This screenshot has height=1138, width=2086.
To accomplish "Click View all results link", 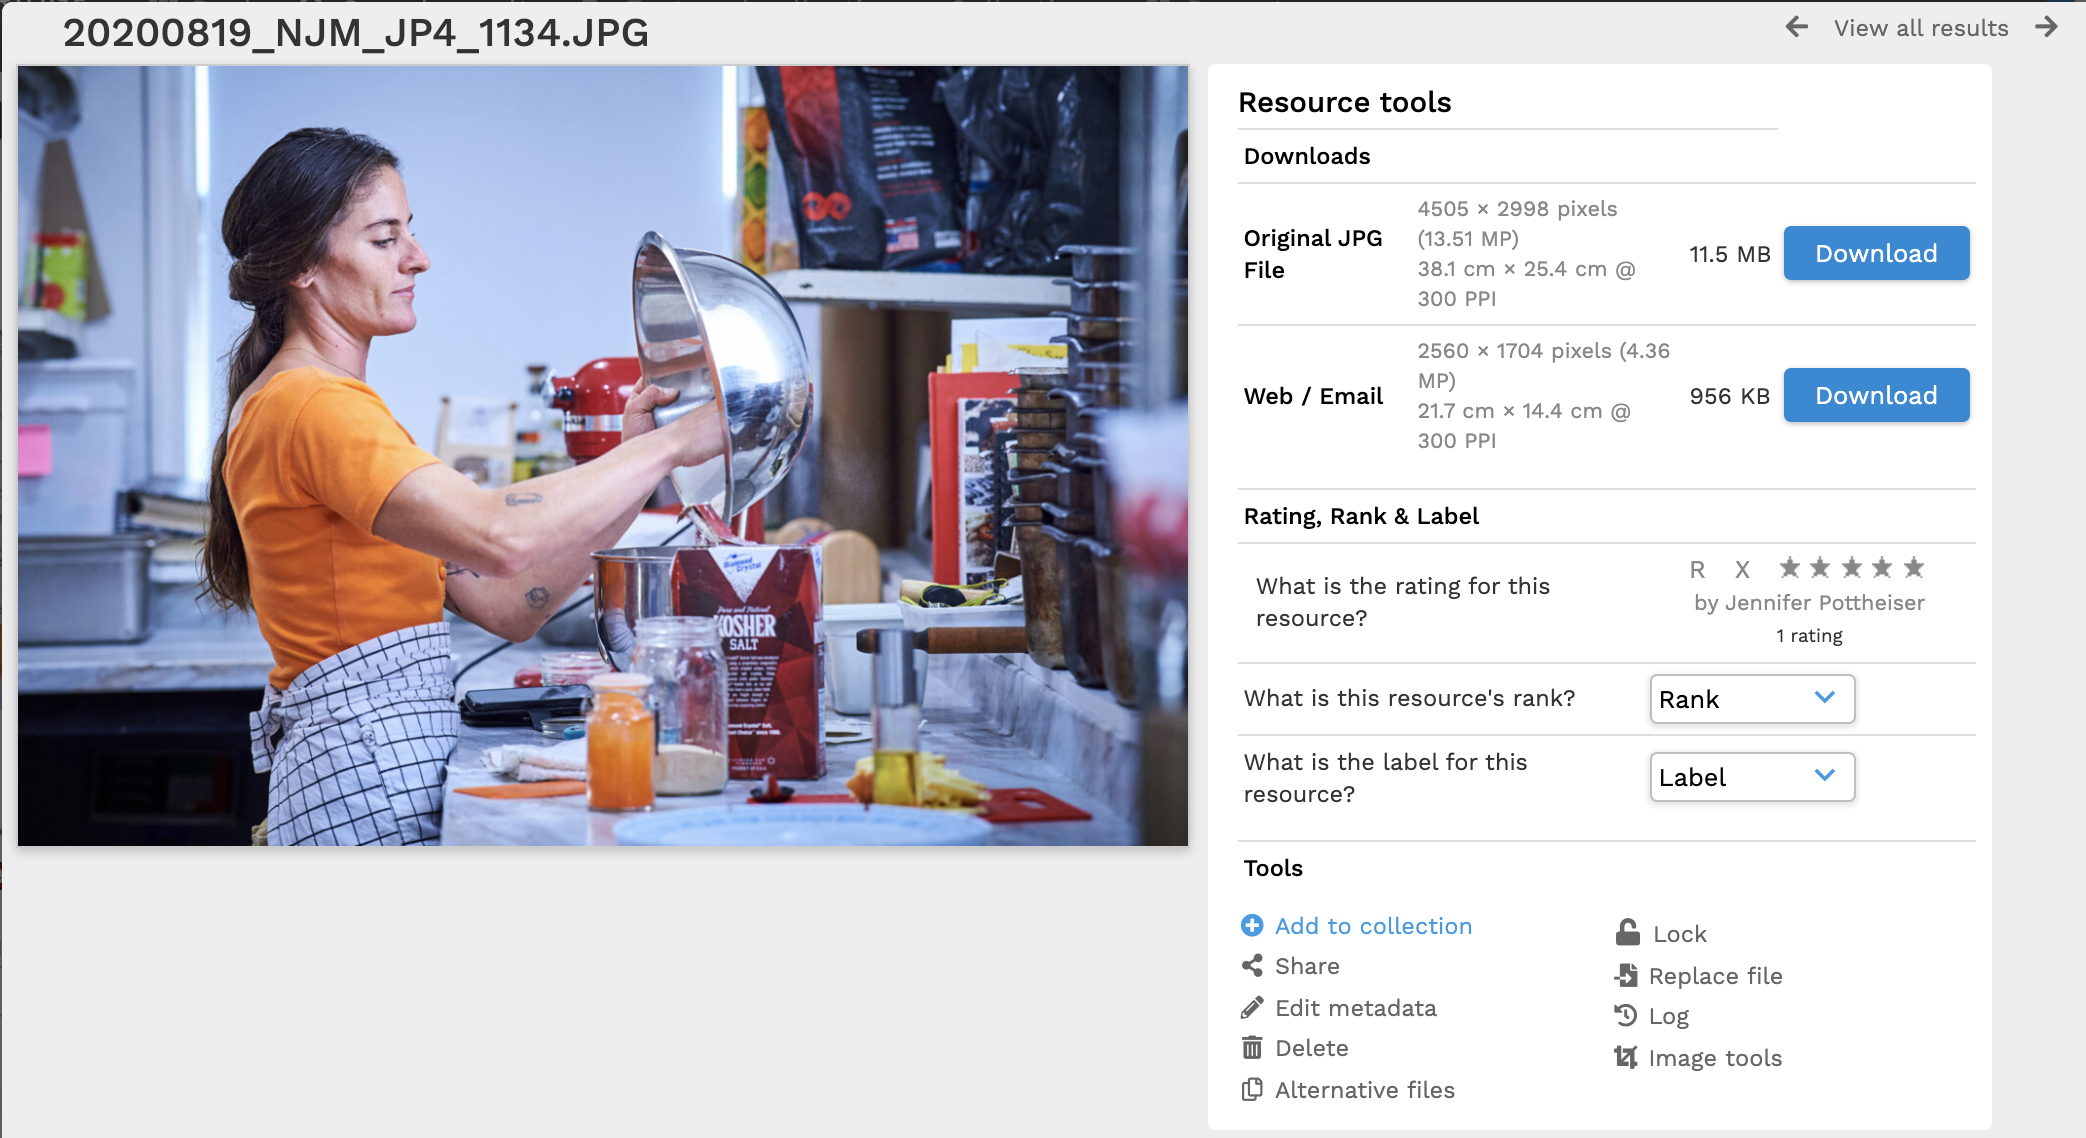I will 1920,28.
